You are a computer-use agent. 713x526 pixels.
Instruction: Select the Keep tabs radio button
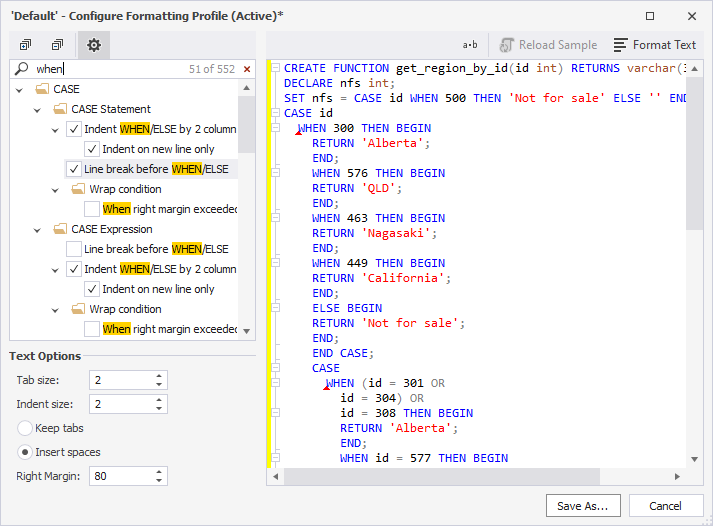click(x=25, y=428)
